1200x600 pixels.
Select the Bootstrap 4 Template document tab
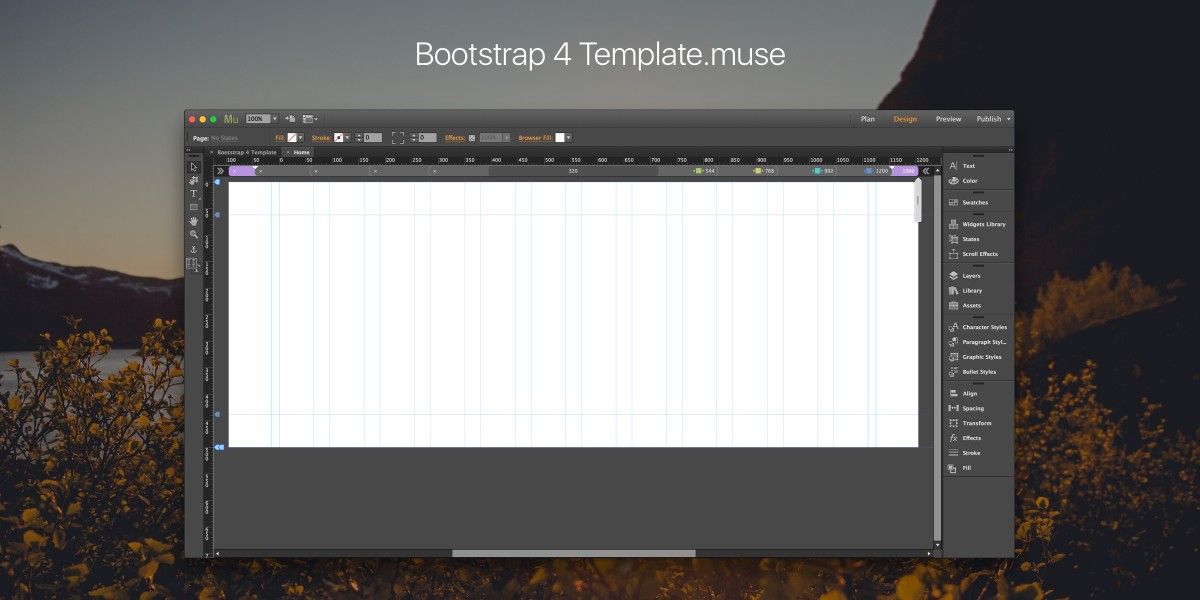pyautogui.click(x=247, y=152)
